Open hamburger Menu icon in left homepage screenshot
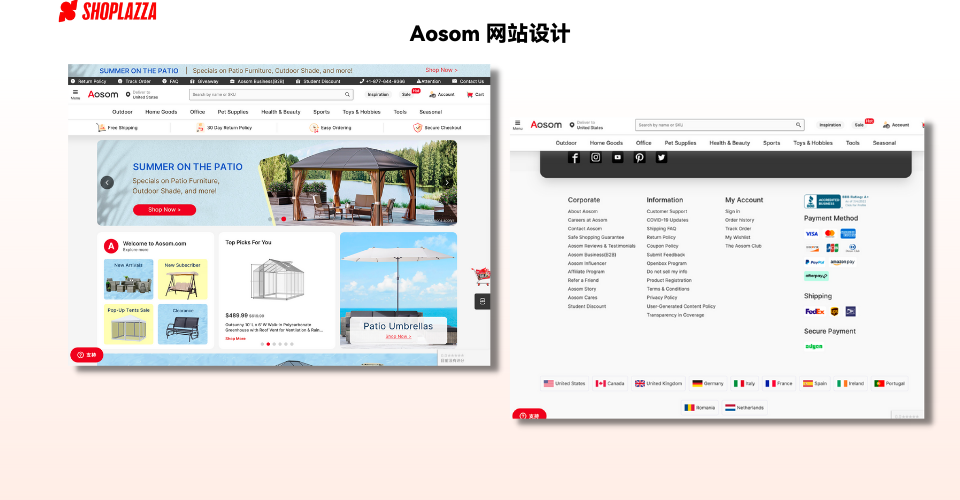Screen dimensions: 960x500 75,94
